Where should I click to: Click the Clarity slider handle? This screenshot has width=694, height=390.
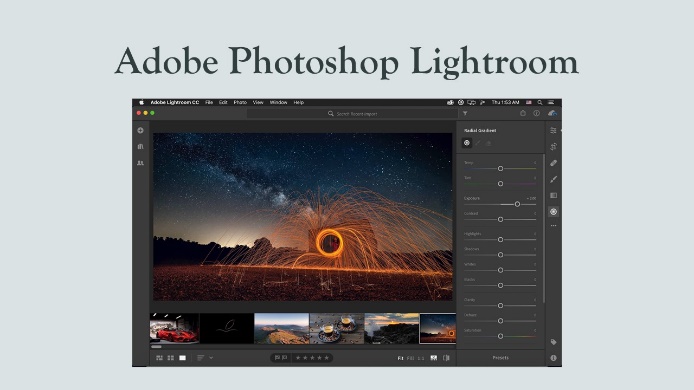click(x=500, y=305)
